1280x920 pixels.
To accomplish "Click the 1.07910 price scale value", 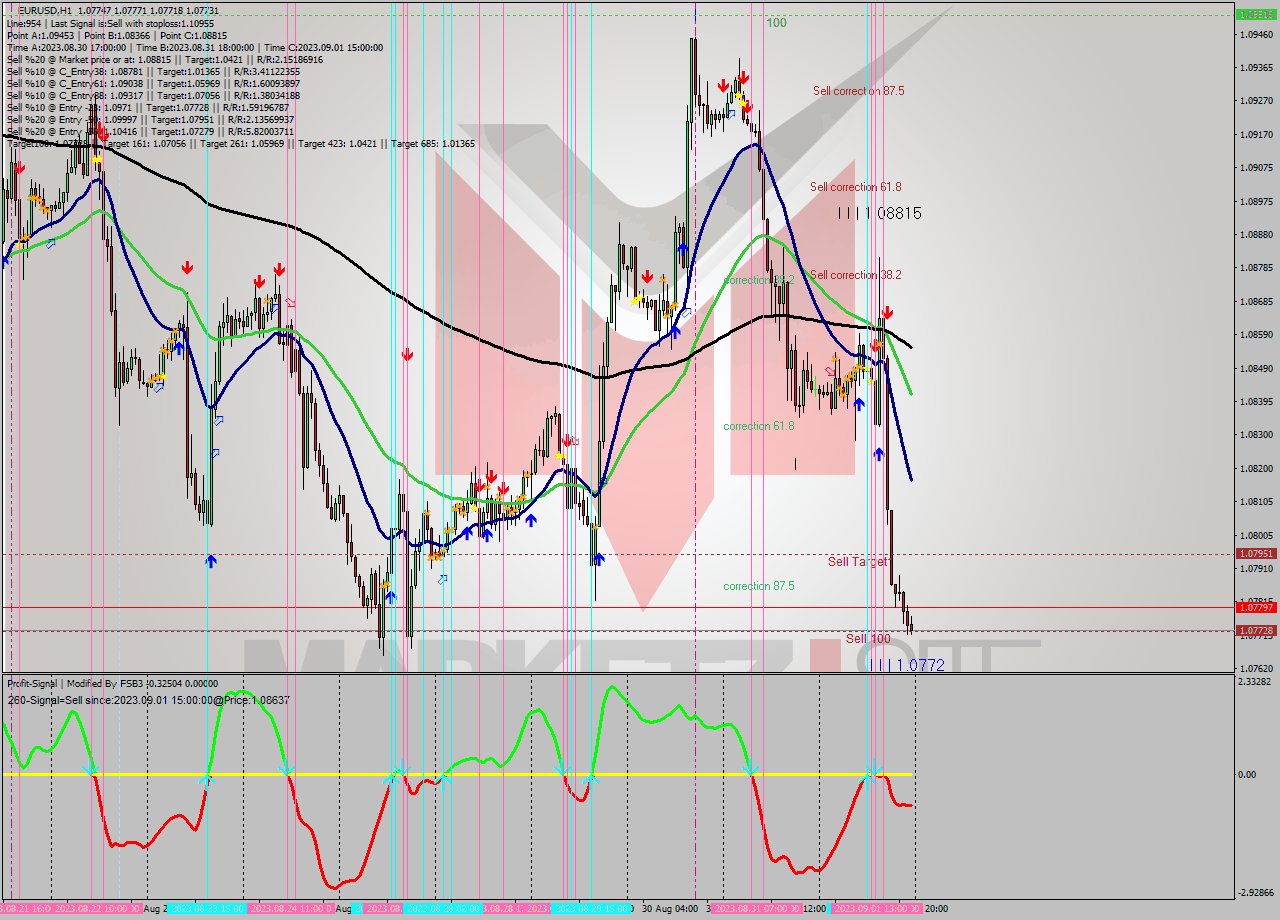I will [1256, 568].
